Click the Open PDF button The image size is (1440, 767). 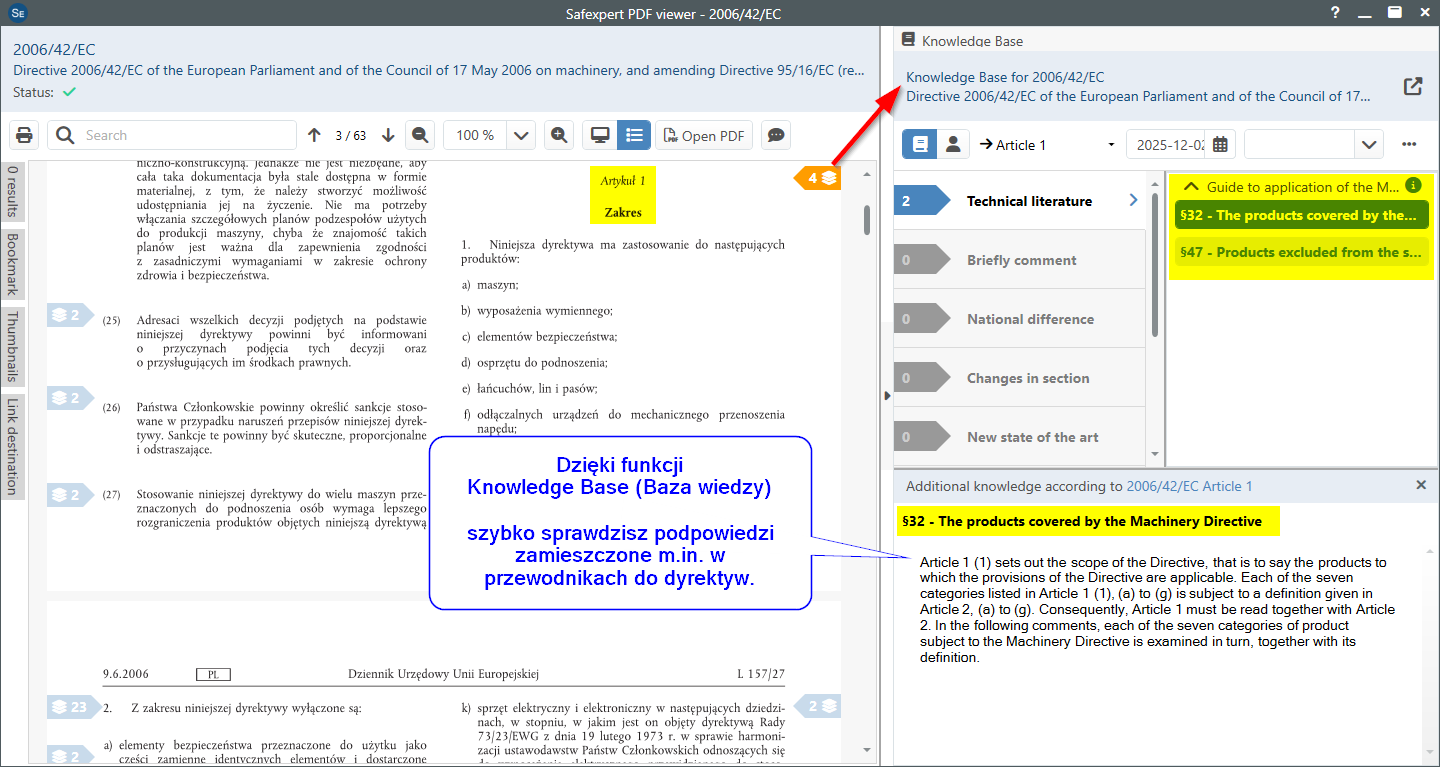[x=703, y=135]
